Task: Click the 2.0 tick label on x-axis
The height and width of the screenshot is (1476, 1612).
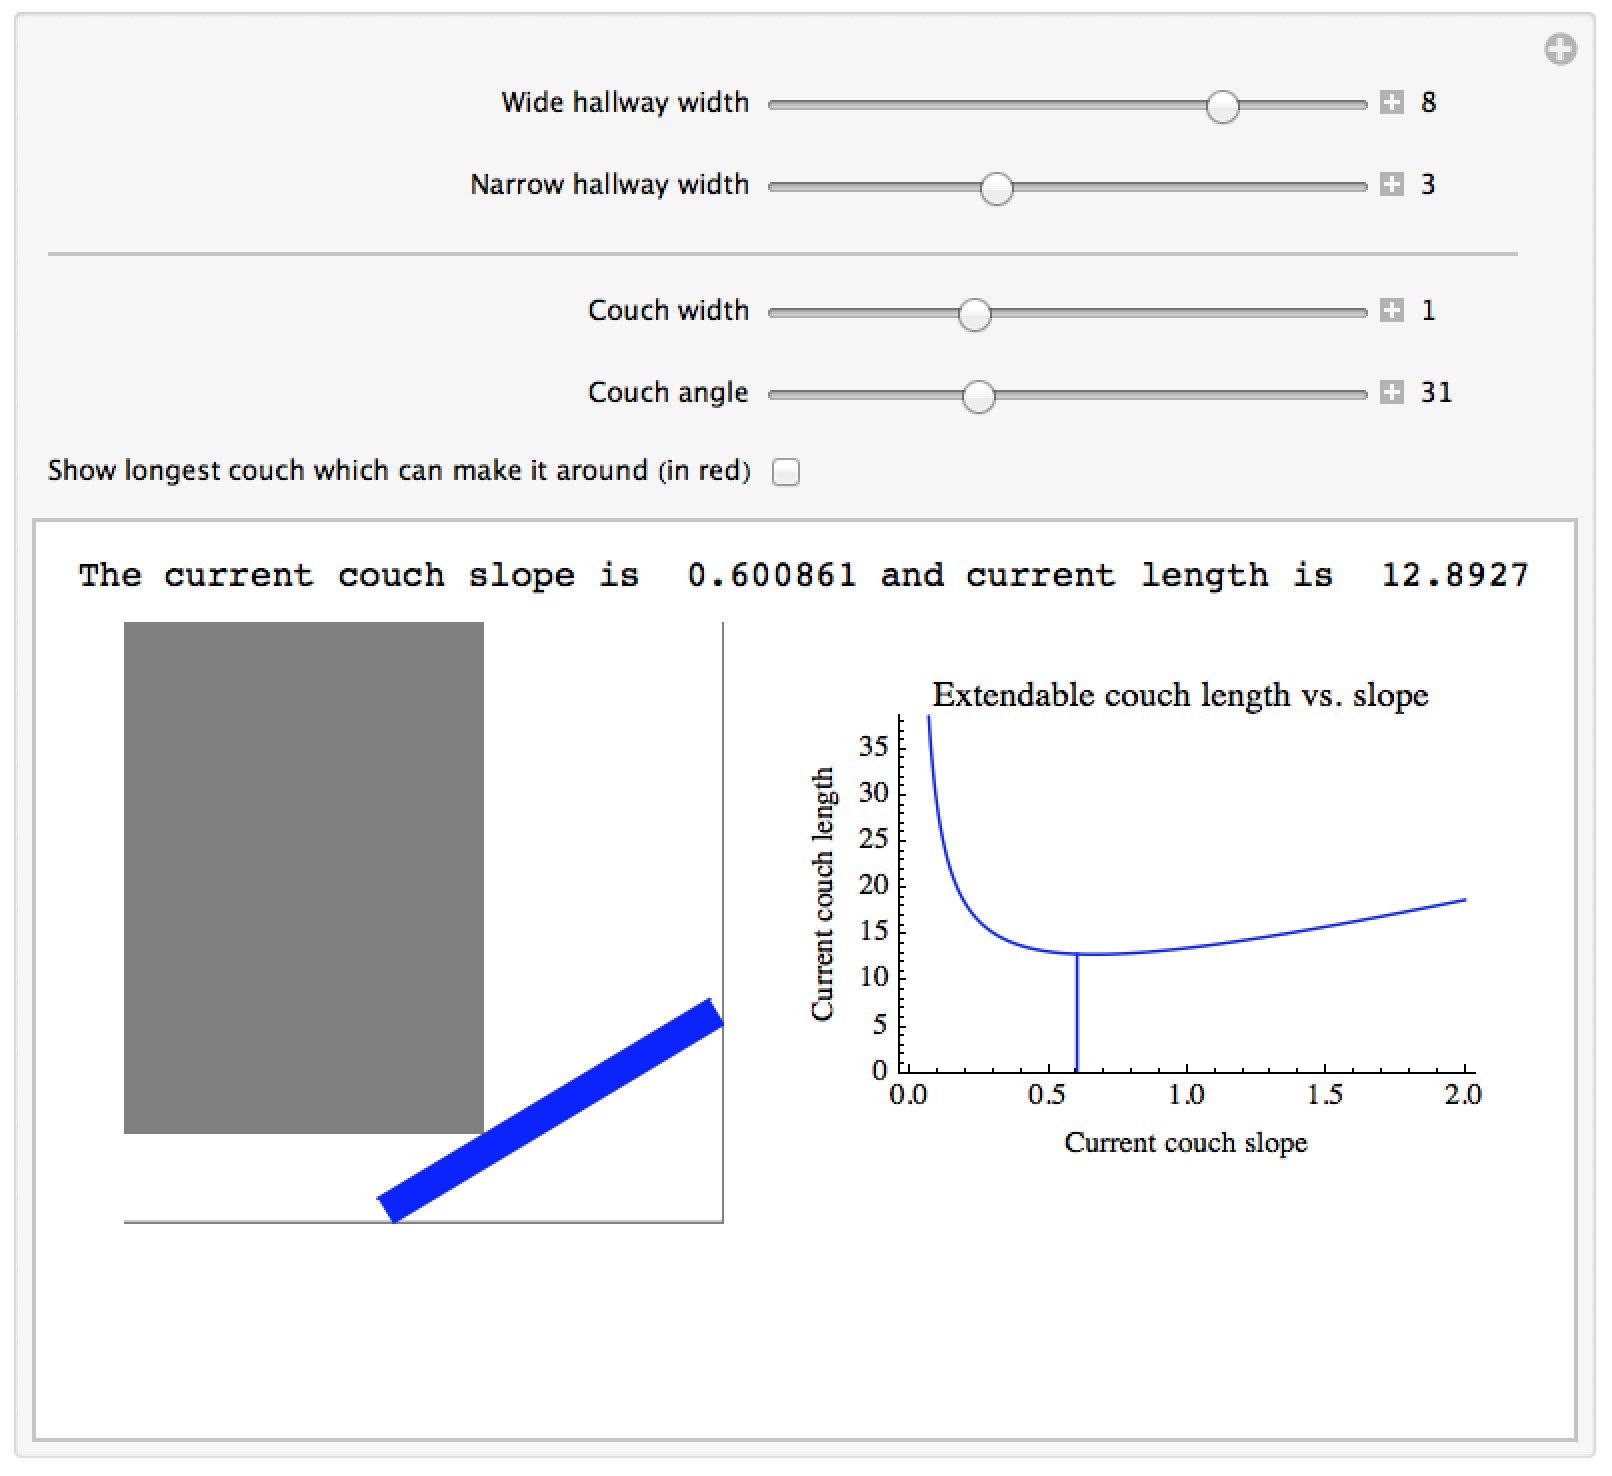Action: 1463,1095
